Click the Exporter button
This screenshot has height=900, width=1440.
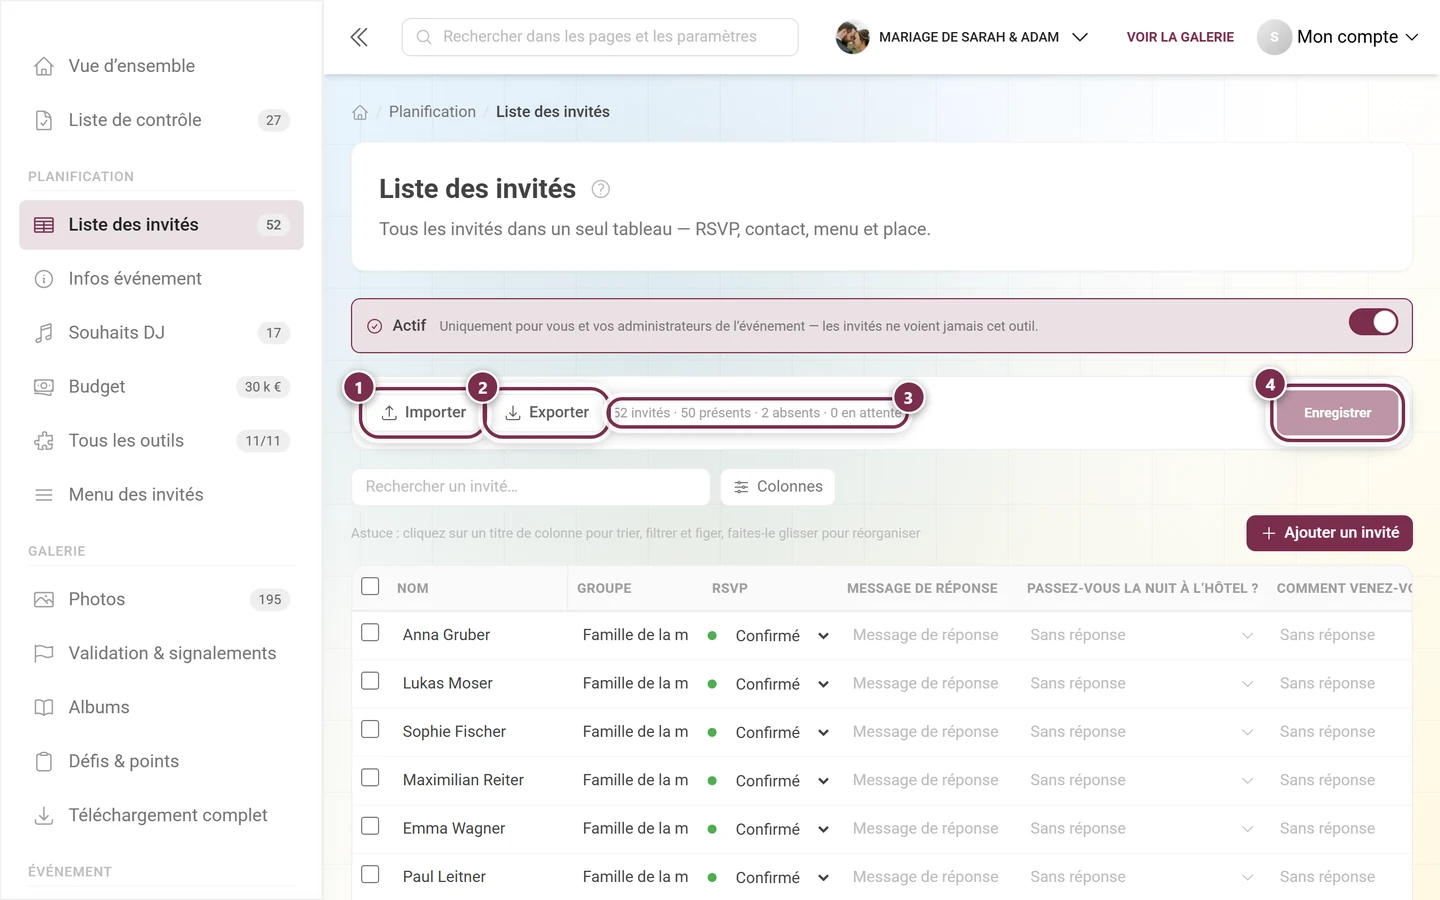point(546,413)
